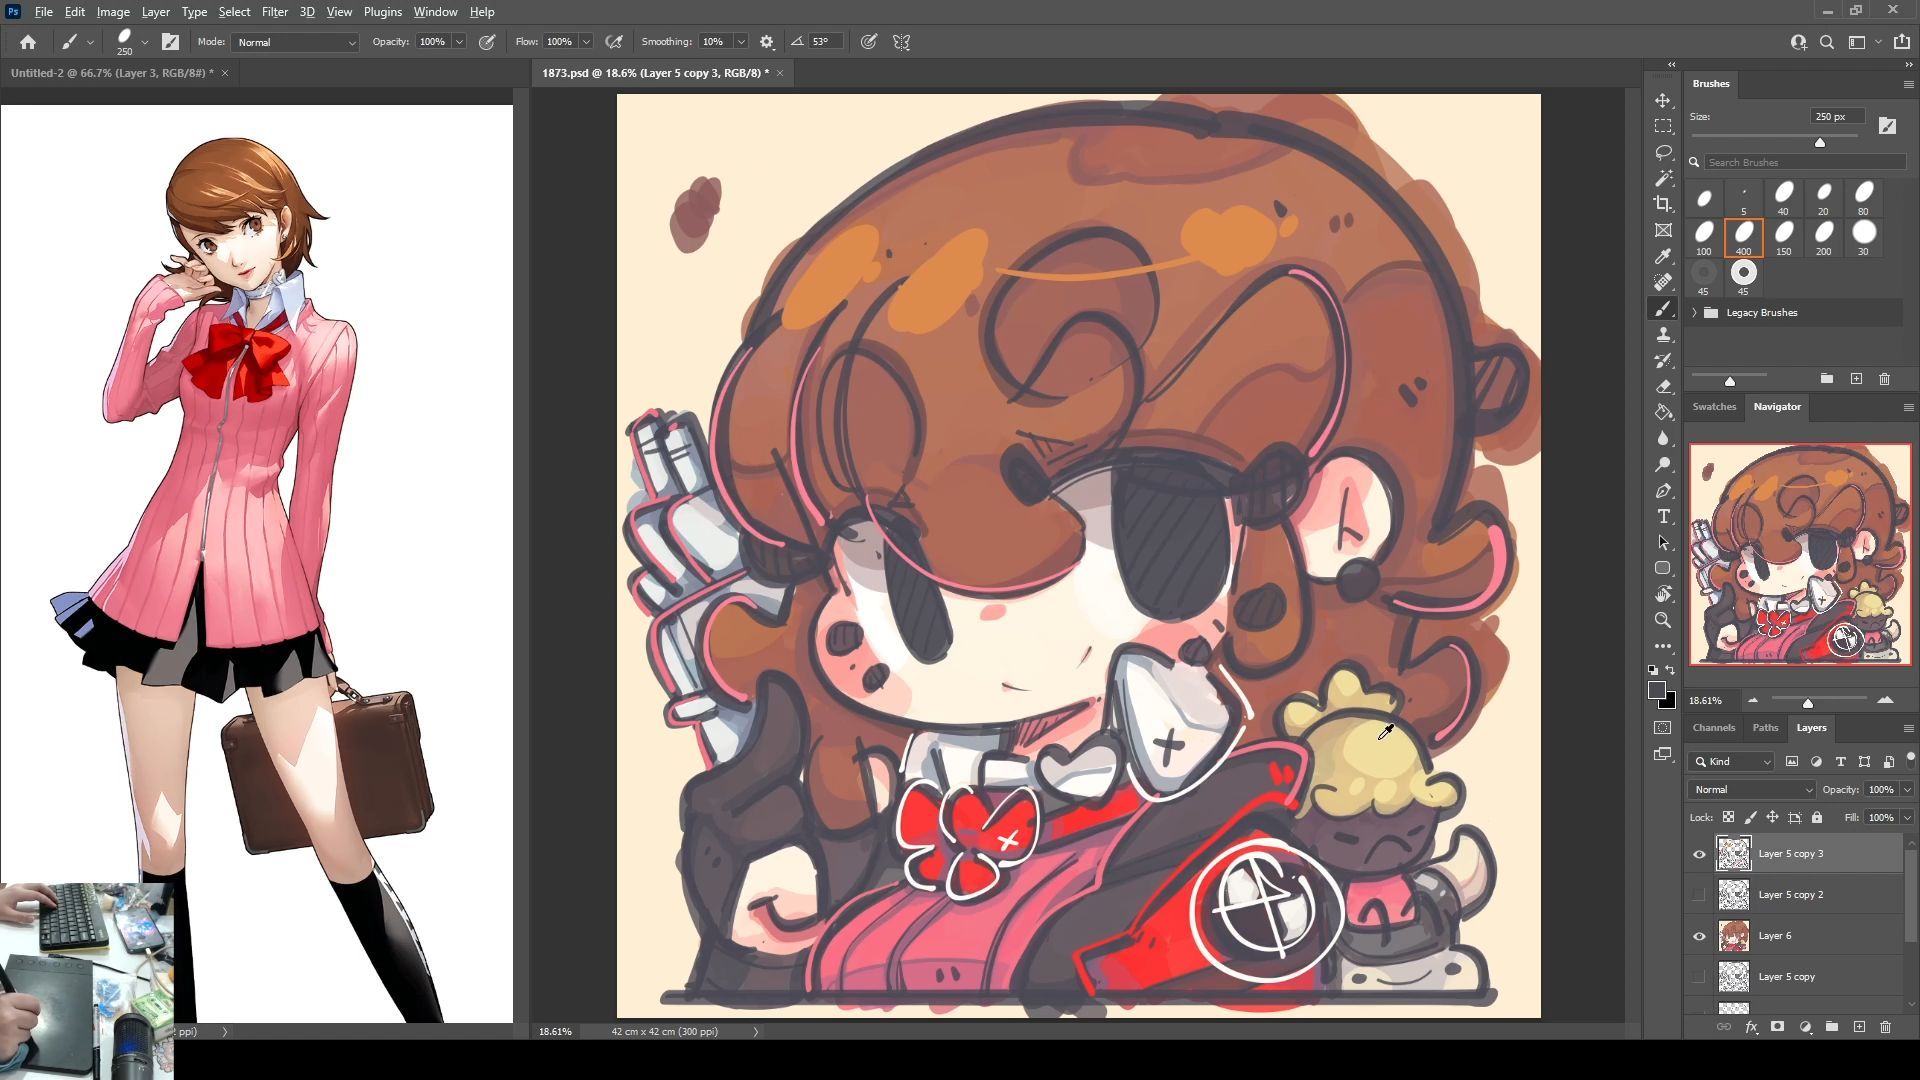
Task: Select the Clone Stamp tool
Action: (x=1663, y=334)
